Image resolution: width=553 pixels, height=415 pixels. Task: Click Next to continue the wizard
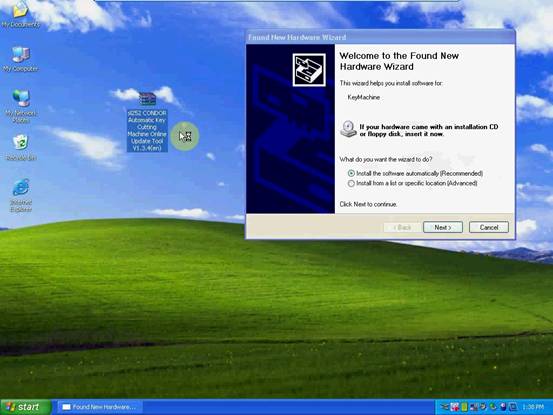443,227
